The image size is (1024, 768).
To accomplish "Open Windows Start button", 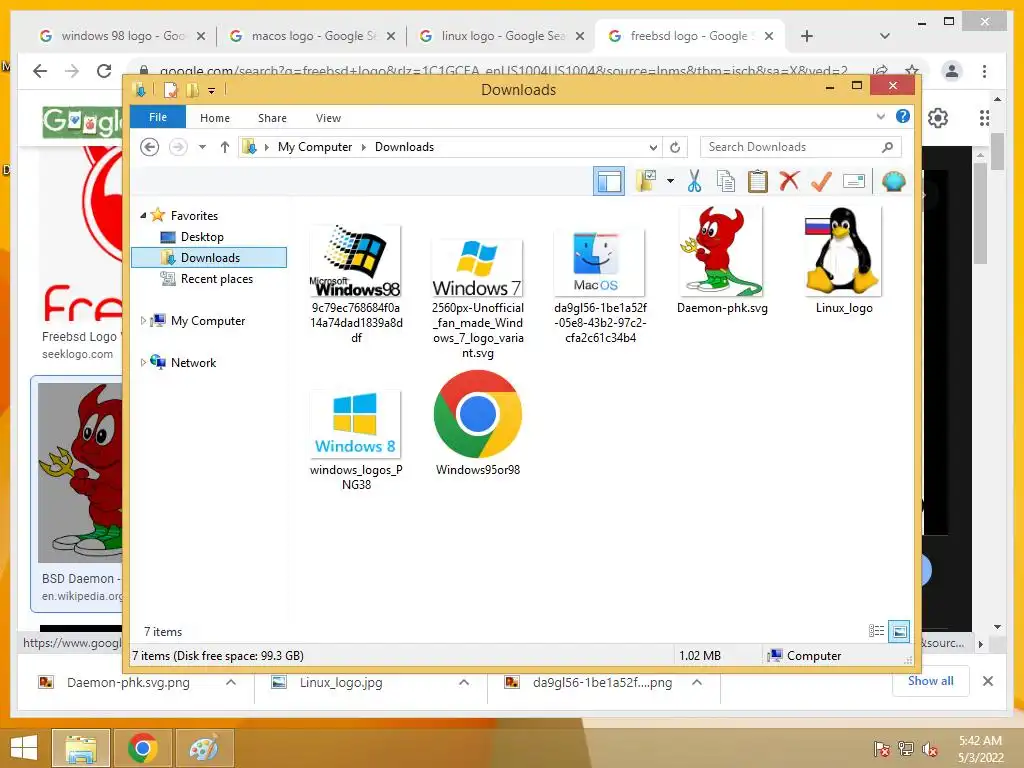I will pos(24,748).
